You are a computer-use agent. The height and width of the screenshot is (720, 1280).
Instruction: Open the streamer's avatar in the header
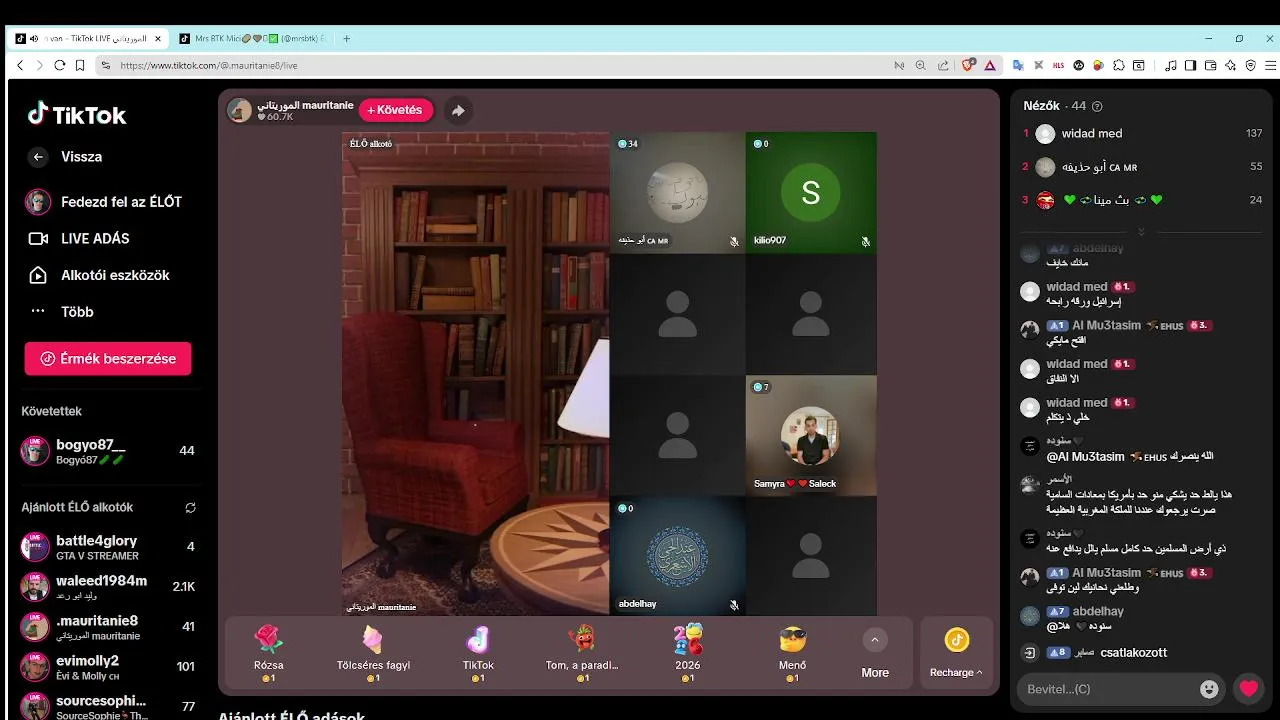coord(240,110)
